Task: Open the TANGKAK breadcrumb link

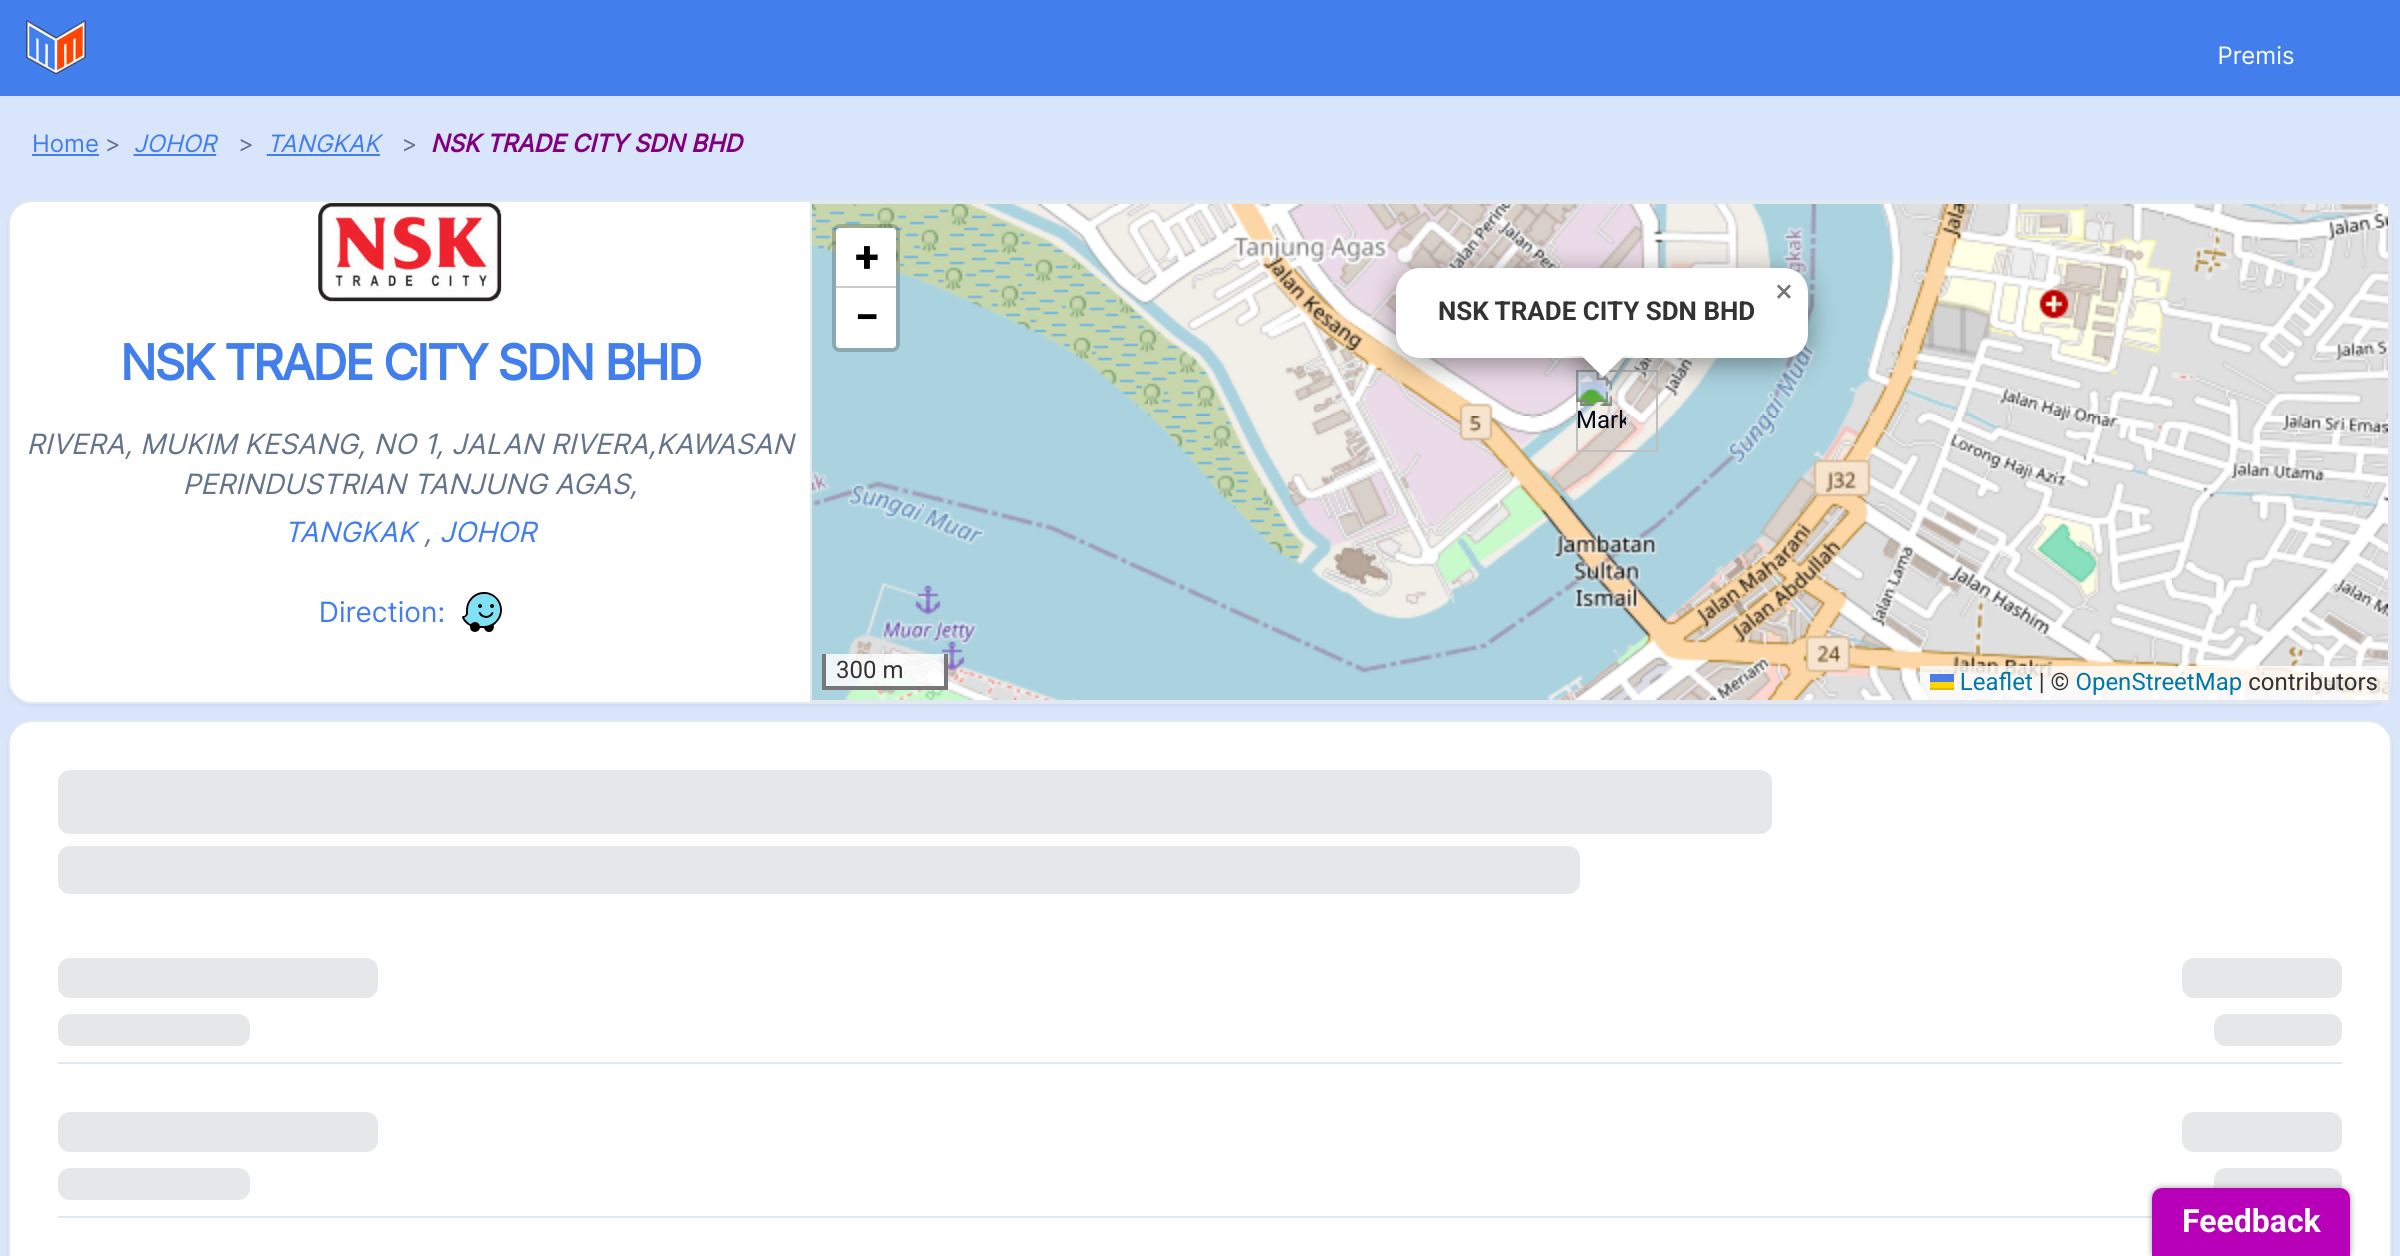Action: tap(324, 144)
